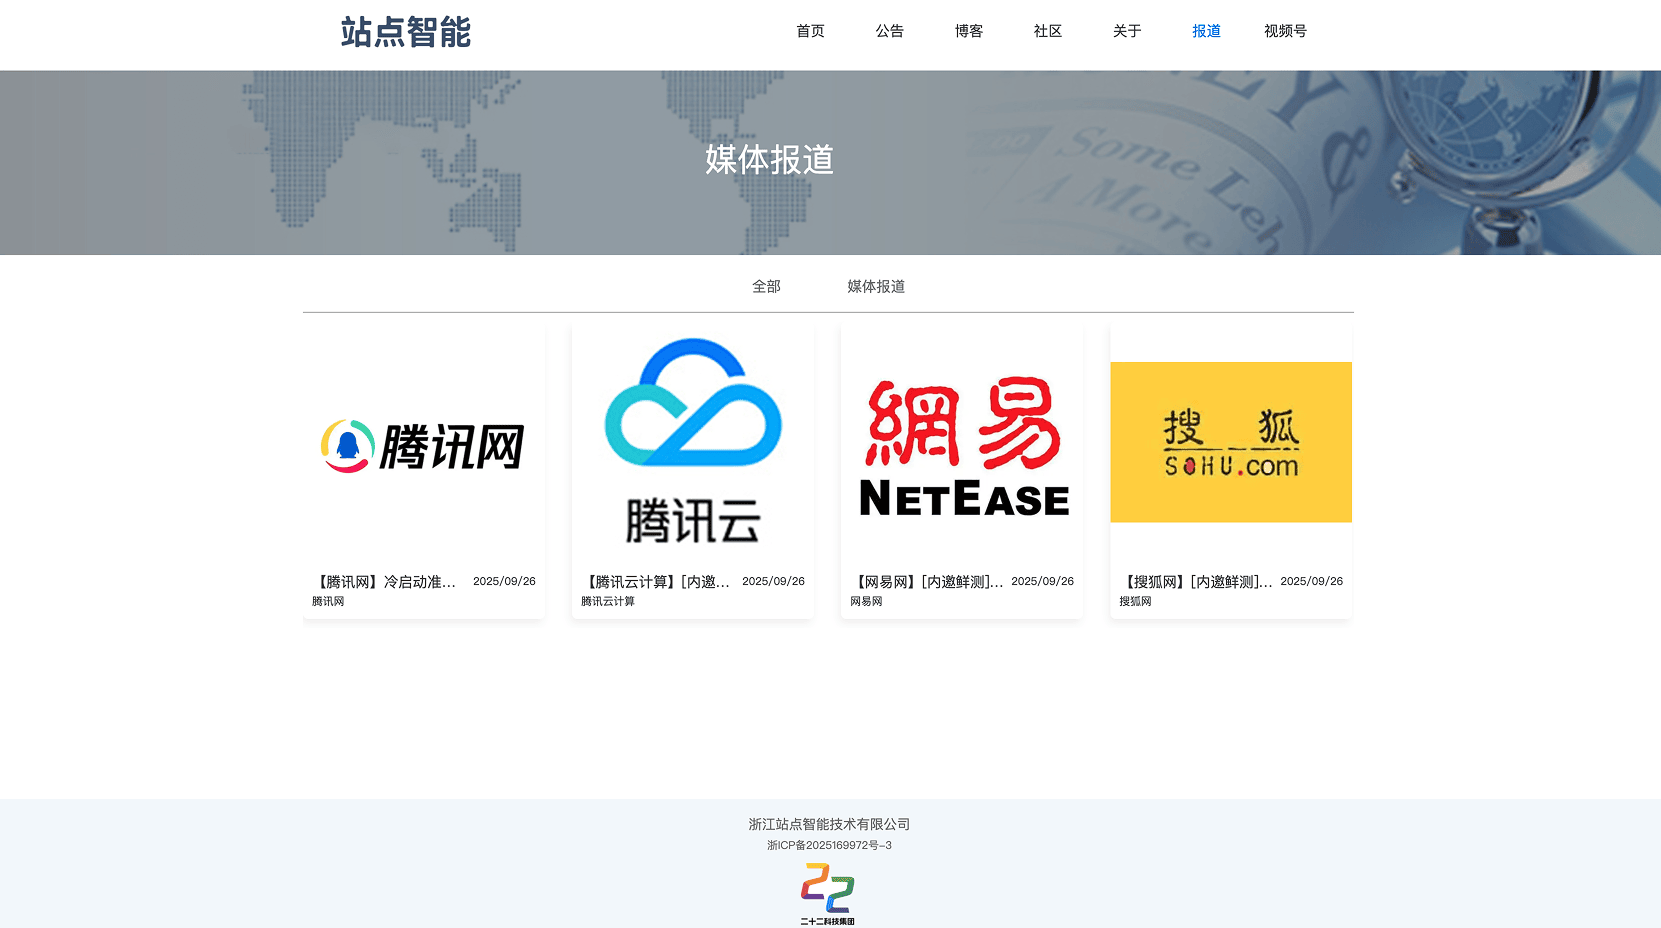Open the 首页 menu item
The width and height of the screenshot is (1661, 928).
[810, 31]
